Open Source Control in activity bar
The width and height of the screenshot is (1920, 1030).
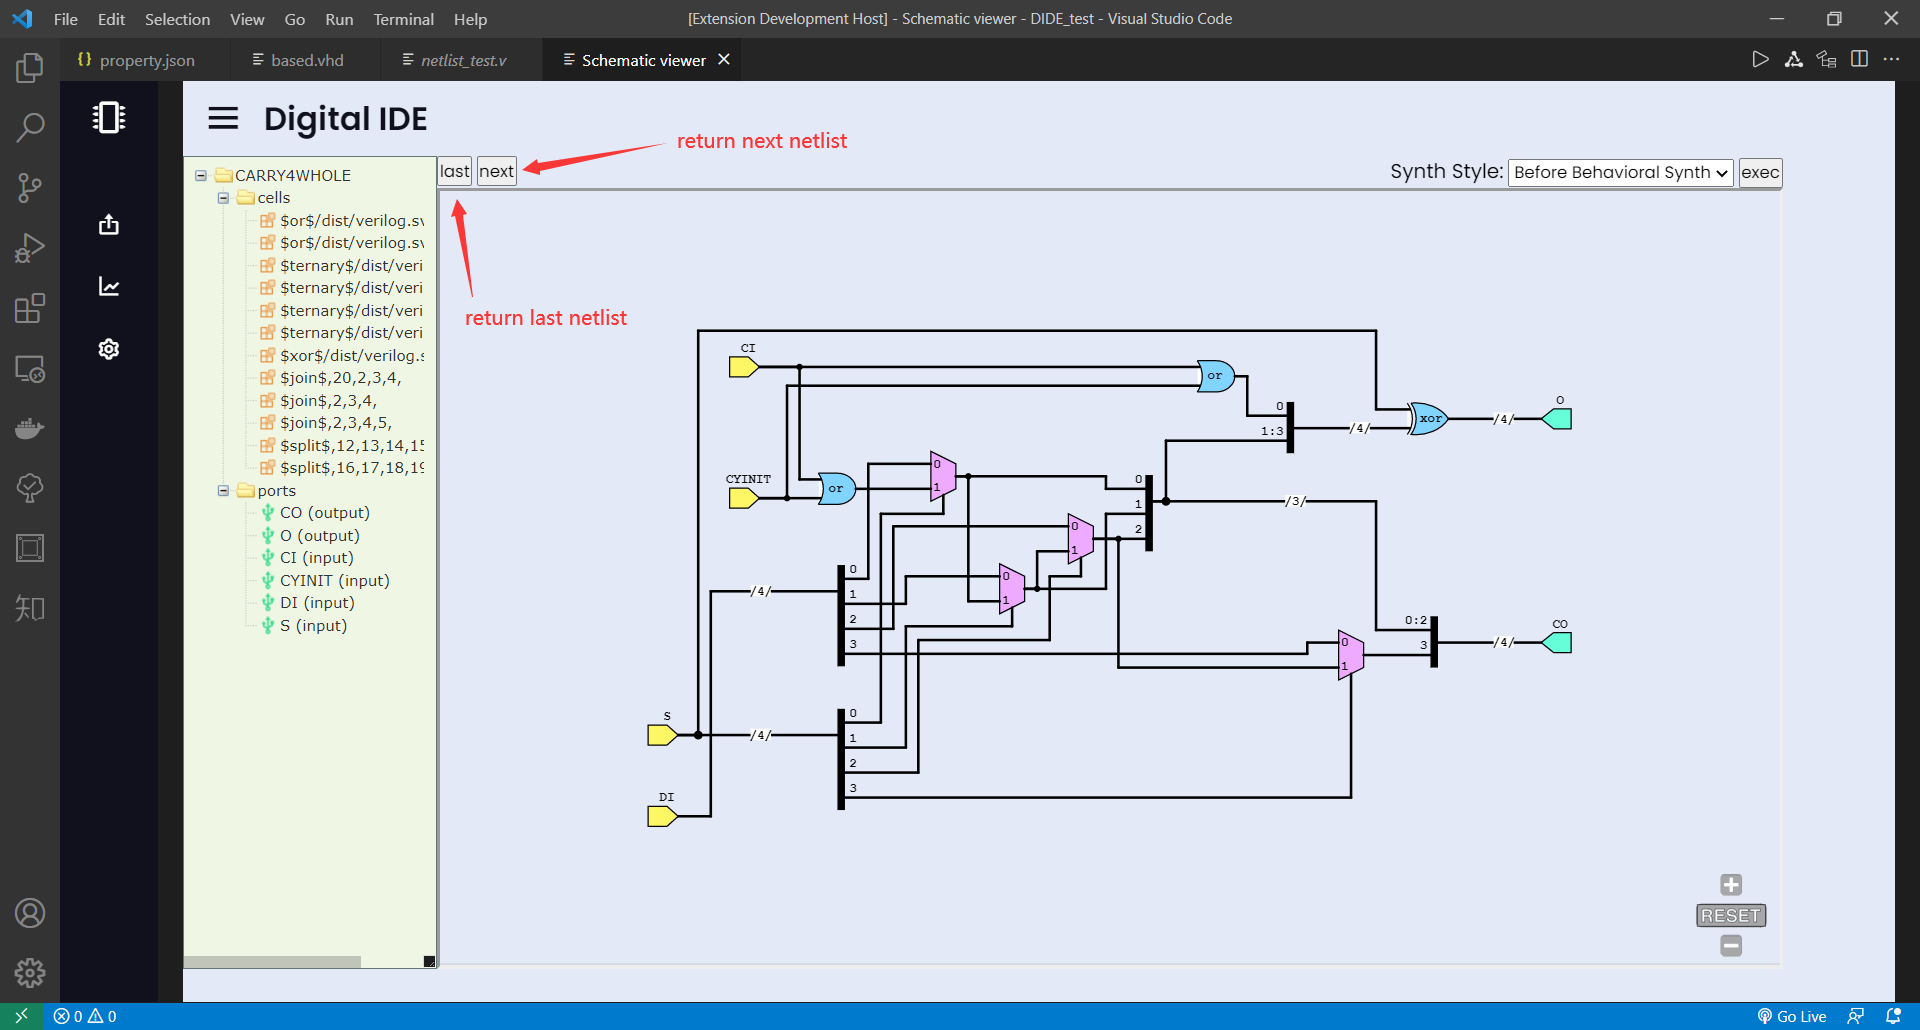click(30, 188)
